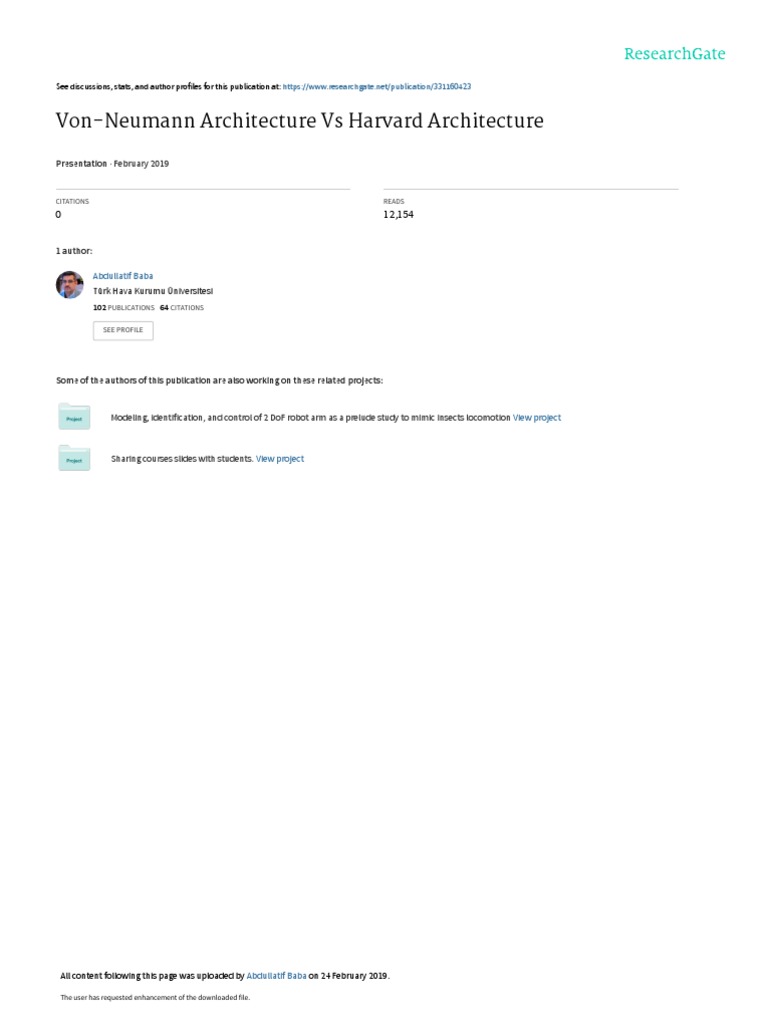
Task: Click the SEE PROFILE button
Action: 123,330
